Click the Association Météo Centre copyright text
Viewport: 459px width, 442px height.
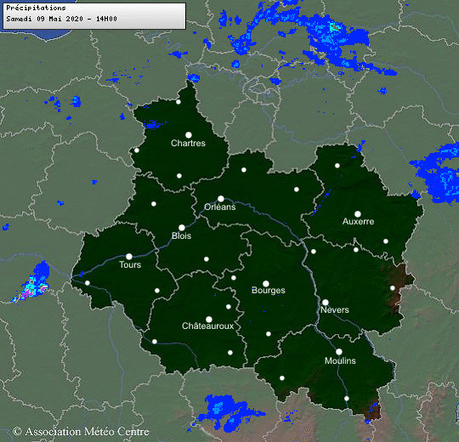pyautogui.click(x=81, y=431)
